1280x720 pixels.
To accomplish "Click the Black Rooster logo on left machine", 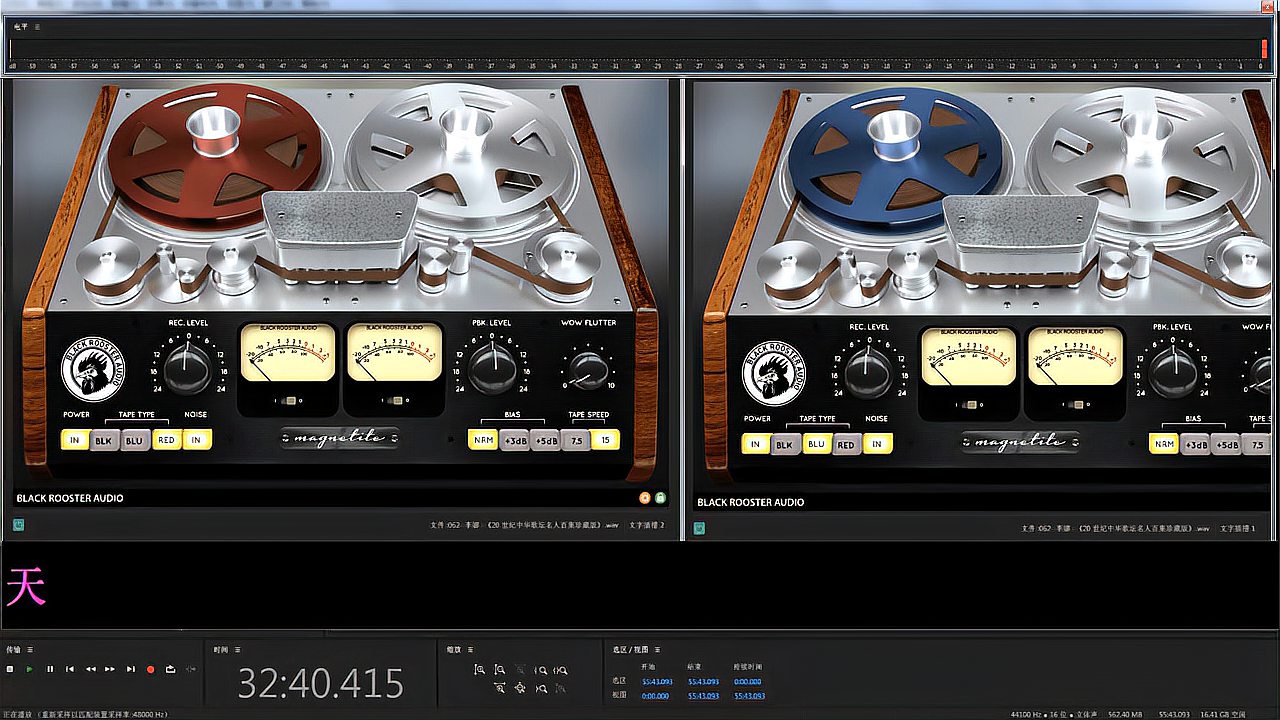I will tap(93, 369).
